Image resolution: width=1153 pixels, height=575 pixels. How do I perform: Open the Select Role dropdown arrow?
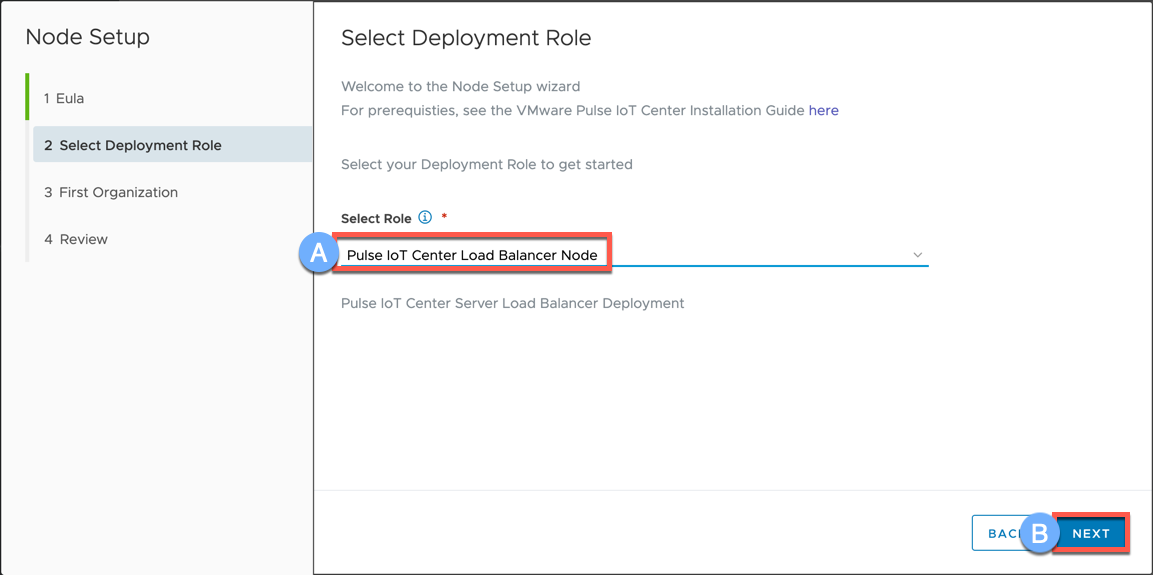[x=918, y=254]
